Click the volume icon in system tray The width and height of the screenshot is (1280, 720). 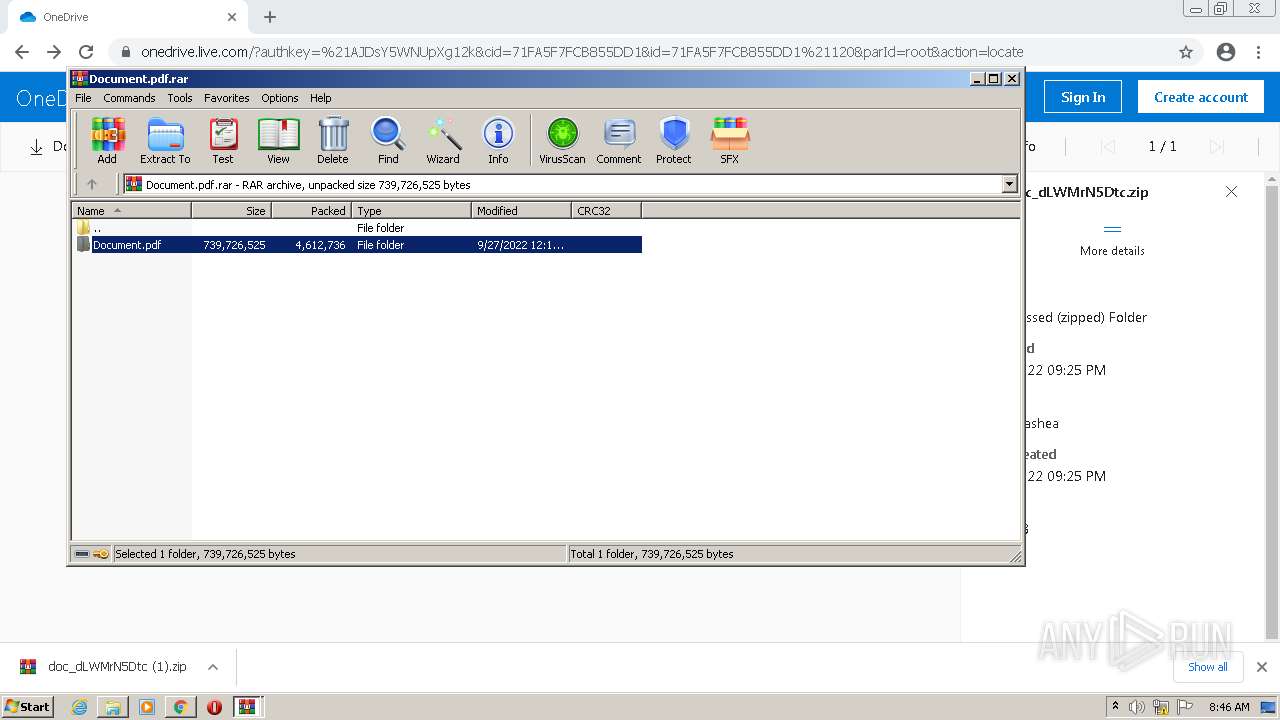pyautogui.click(x=1137, y=707)
